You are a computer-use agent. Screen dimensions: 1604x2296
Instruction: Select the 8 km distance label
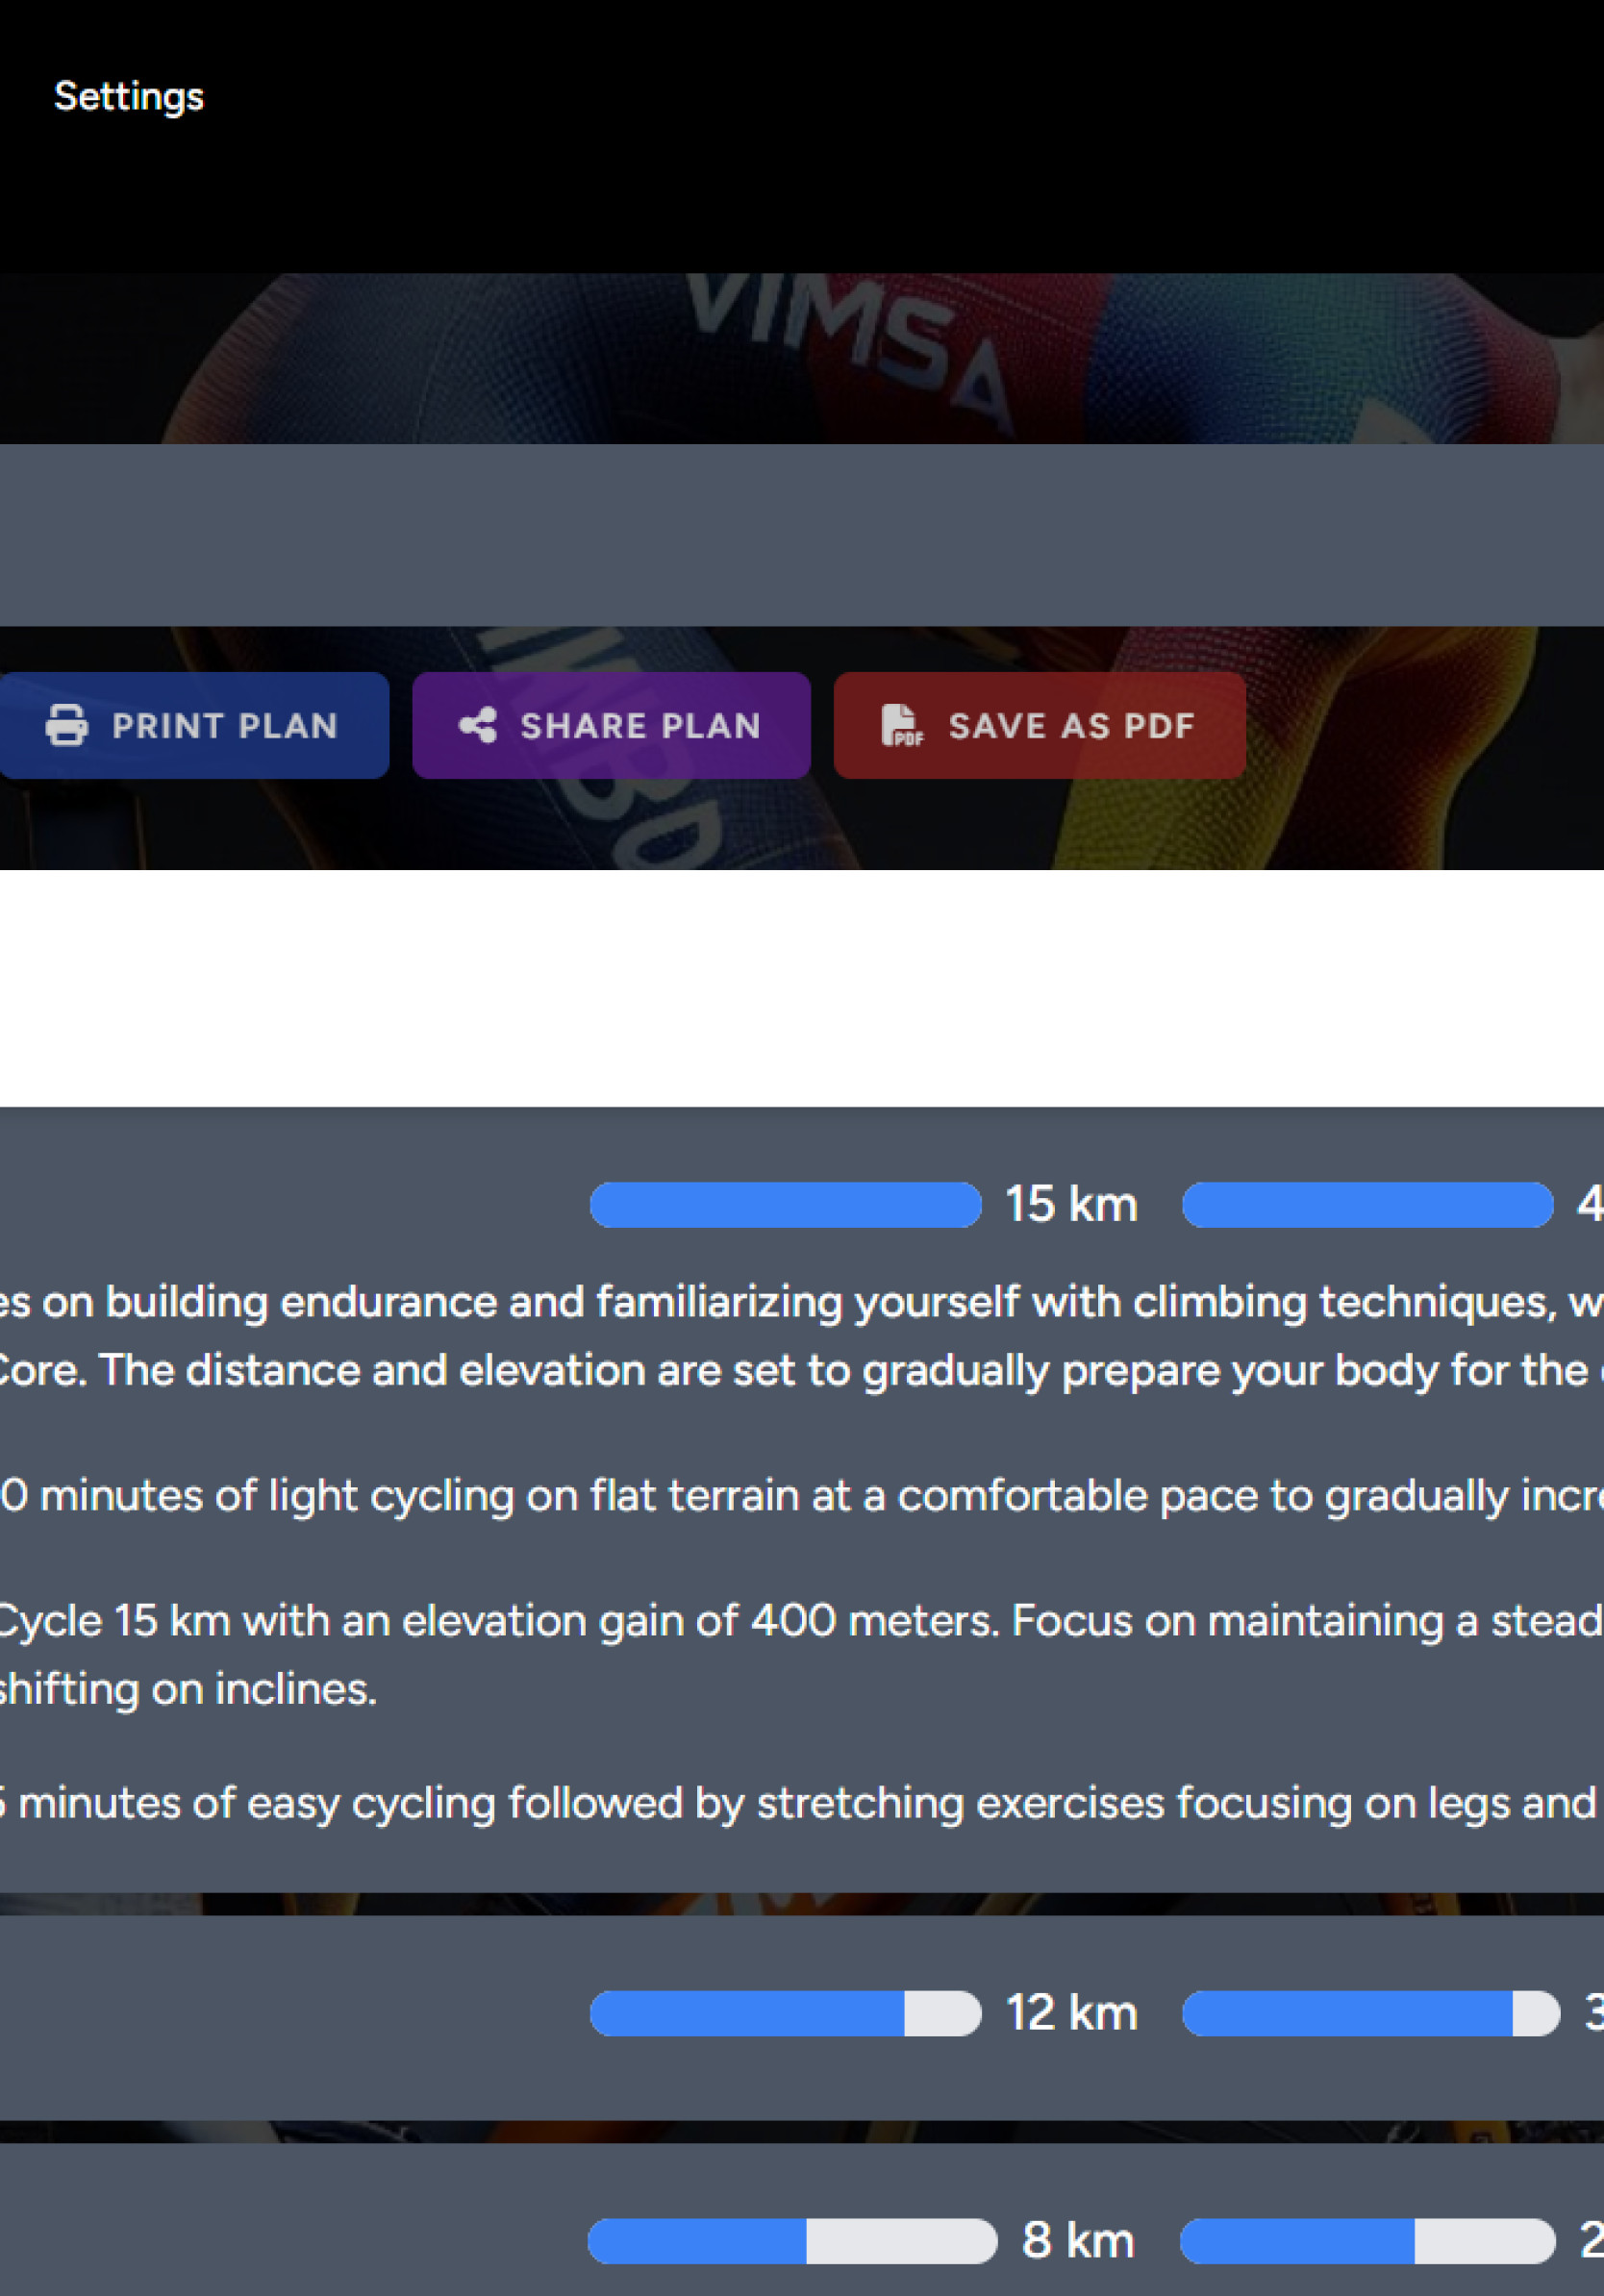[x=1078, y=2241]
